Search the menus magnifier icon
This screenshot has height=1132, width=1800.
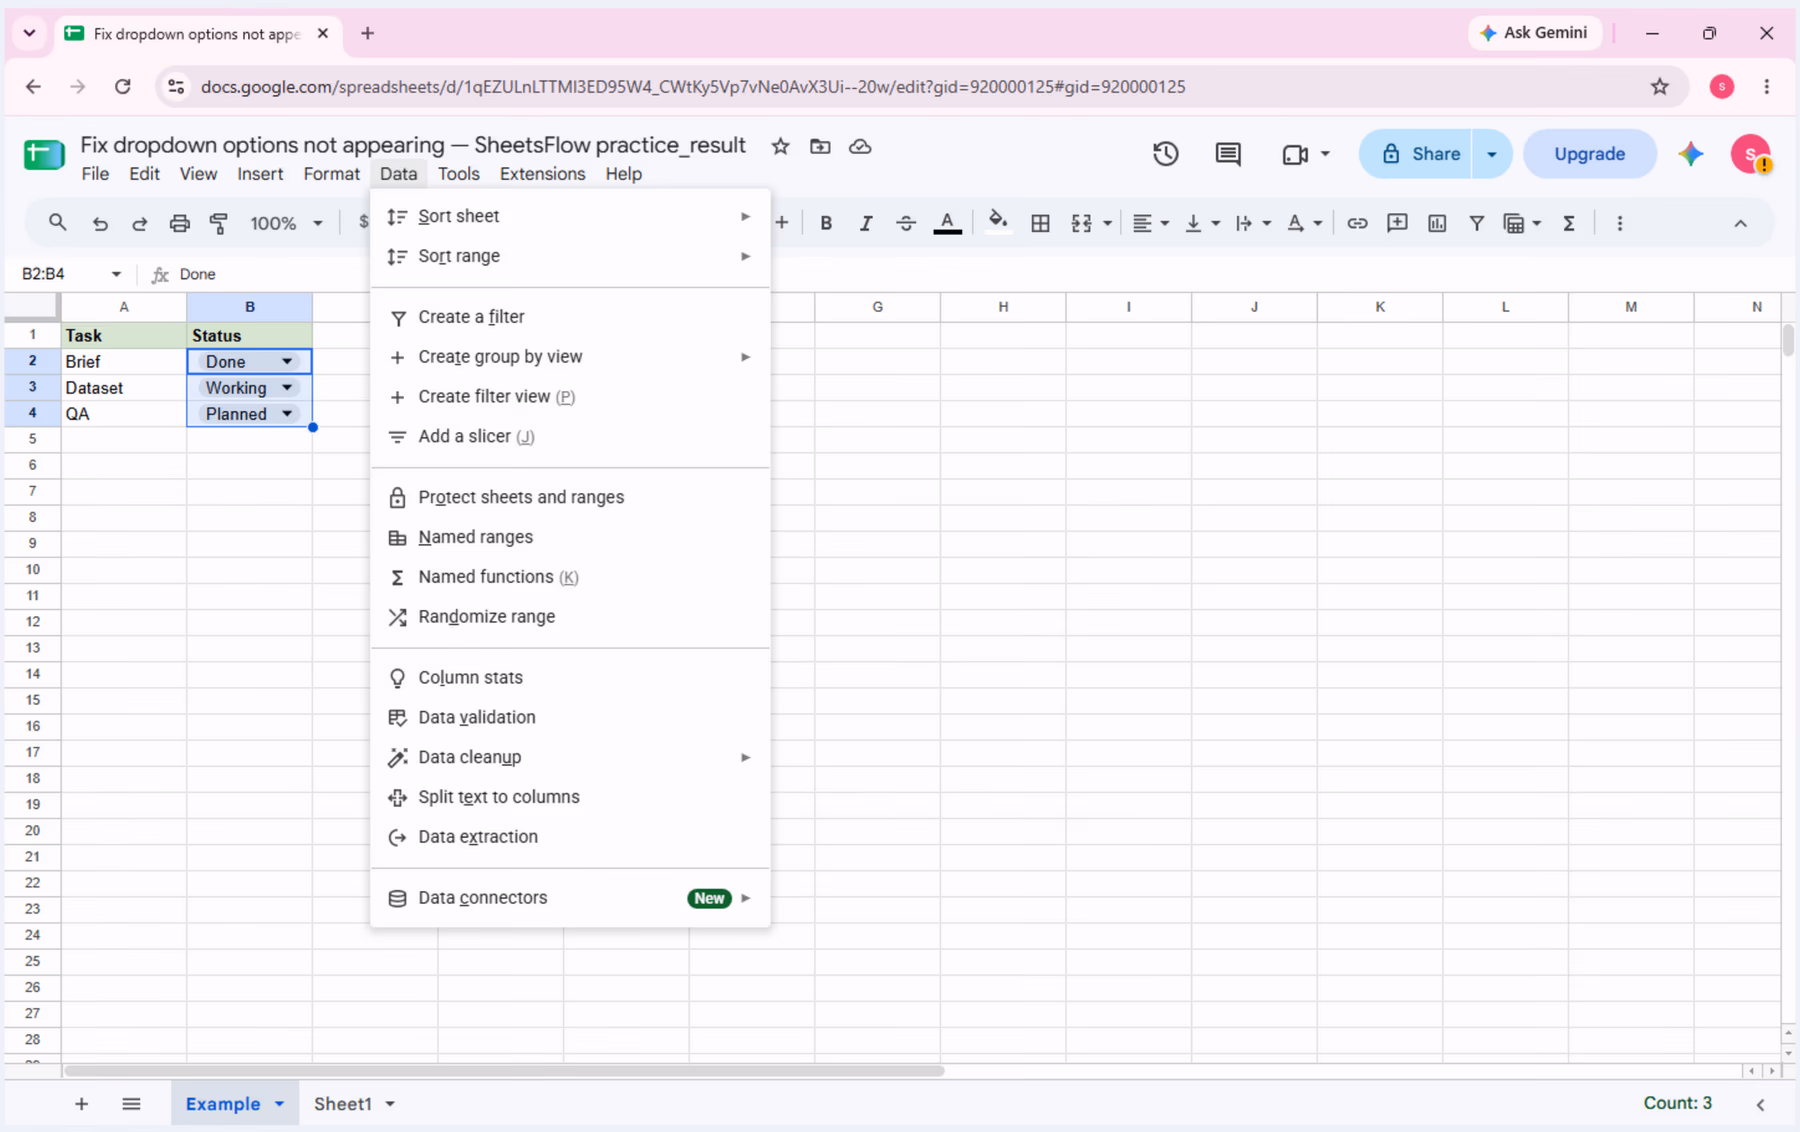point(58,223)
